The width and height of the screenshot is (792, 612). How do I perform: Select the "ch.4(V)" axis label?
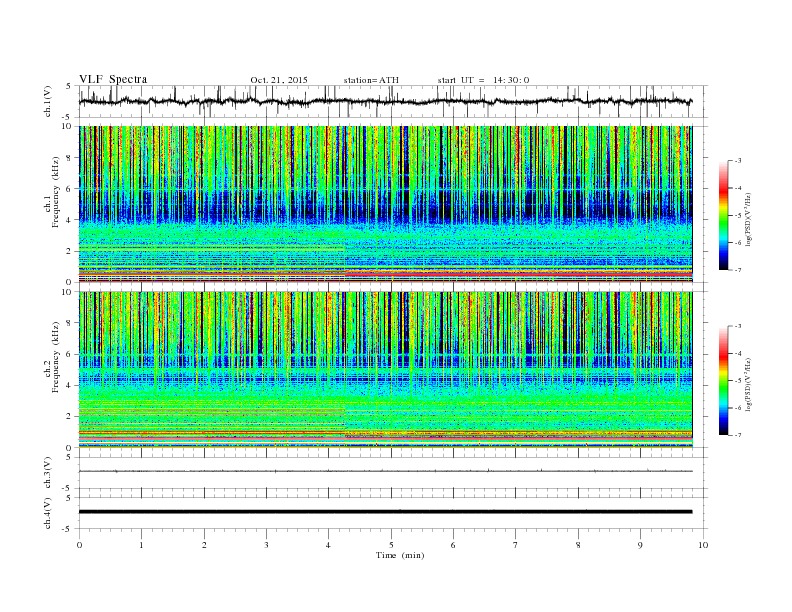pos(48,513)
